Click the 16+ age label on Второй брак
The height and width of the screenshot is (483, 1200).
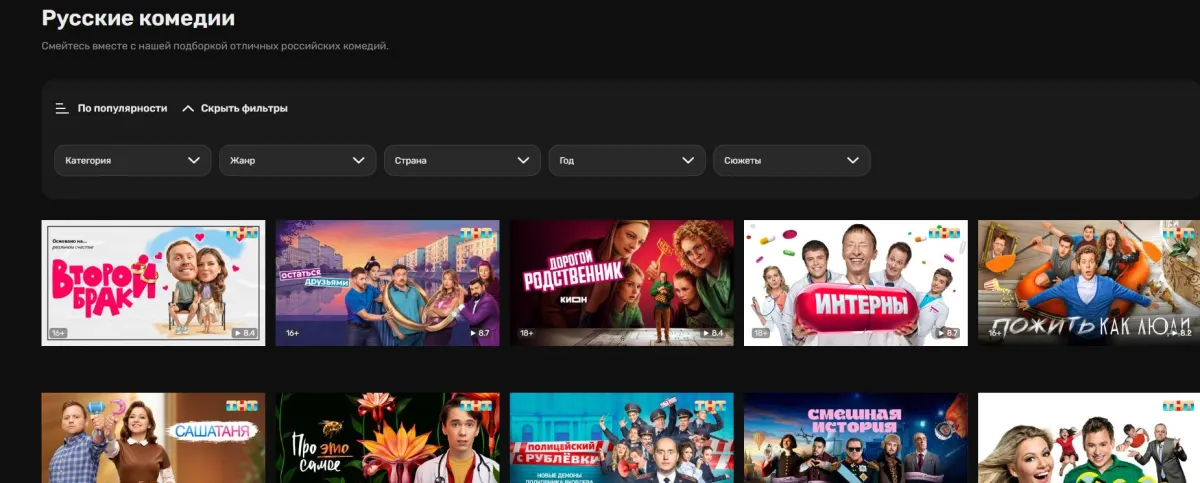[x=58, y=333]
